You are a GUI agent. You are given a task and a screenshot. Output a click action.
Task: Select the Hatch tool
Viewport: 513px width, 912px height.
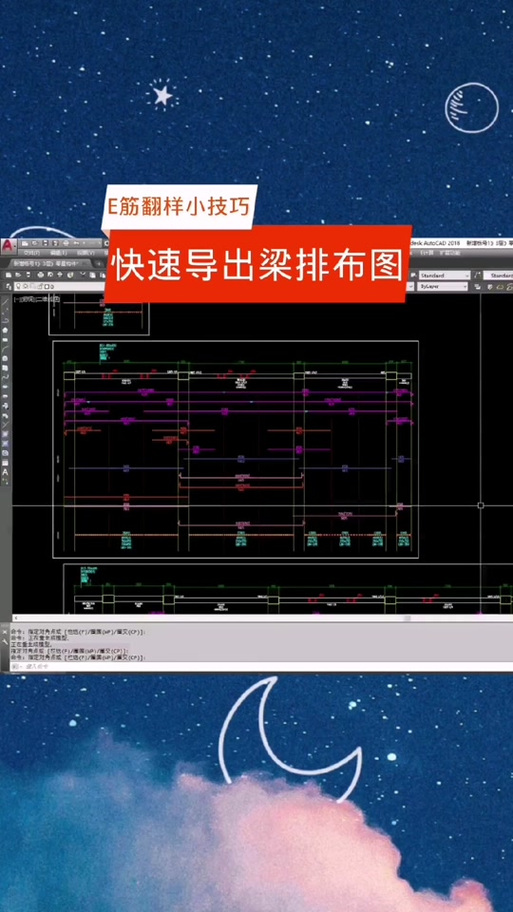[5, 434]
